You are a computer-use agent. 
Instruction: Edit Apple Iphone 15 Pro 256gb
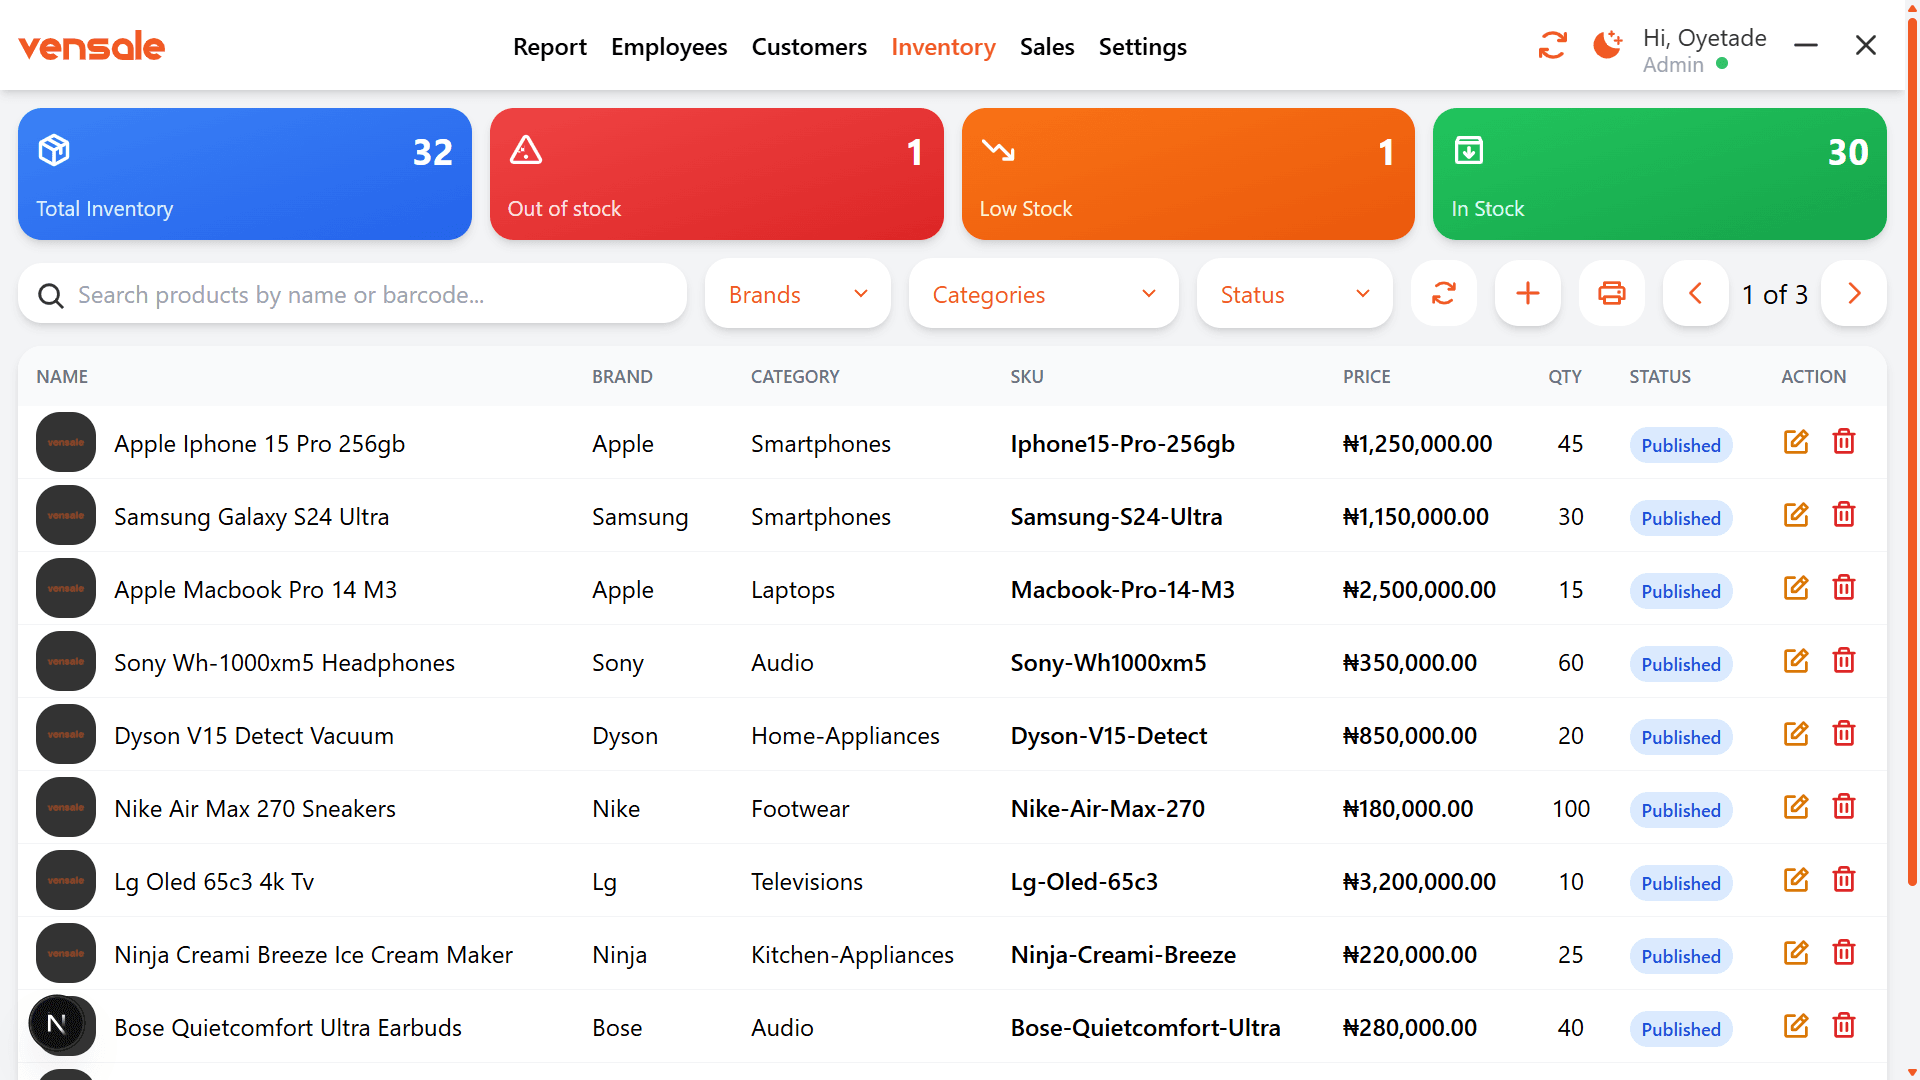pos(1796,442)
